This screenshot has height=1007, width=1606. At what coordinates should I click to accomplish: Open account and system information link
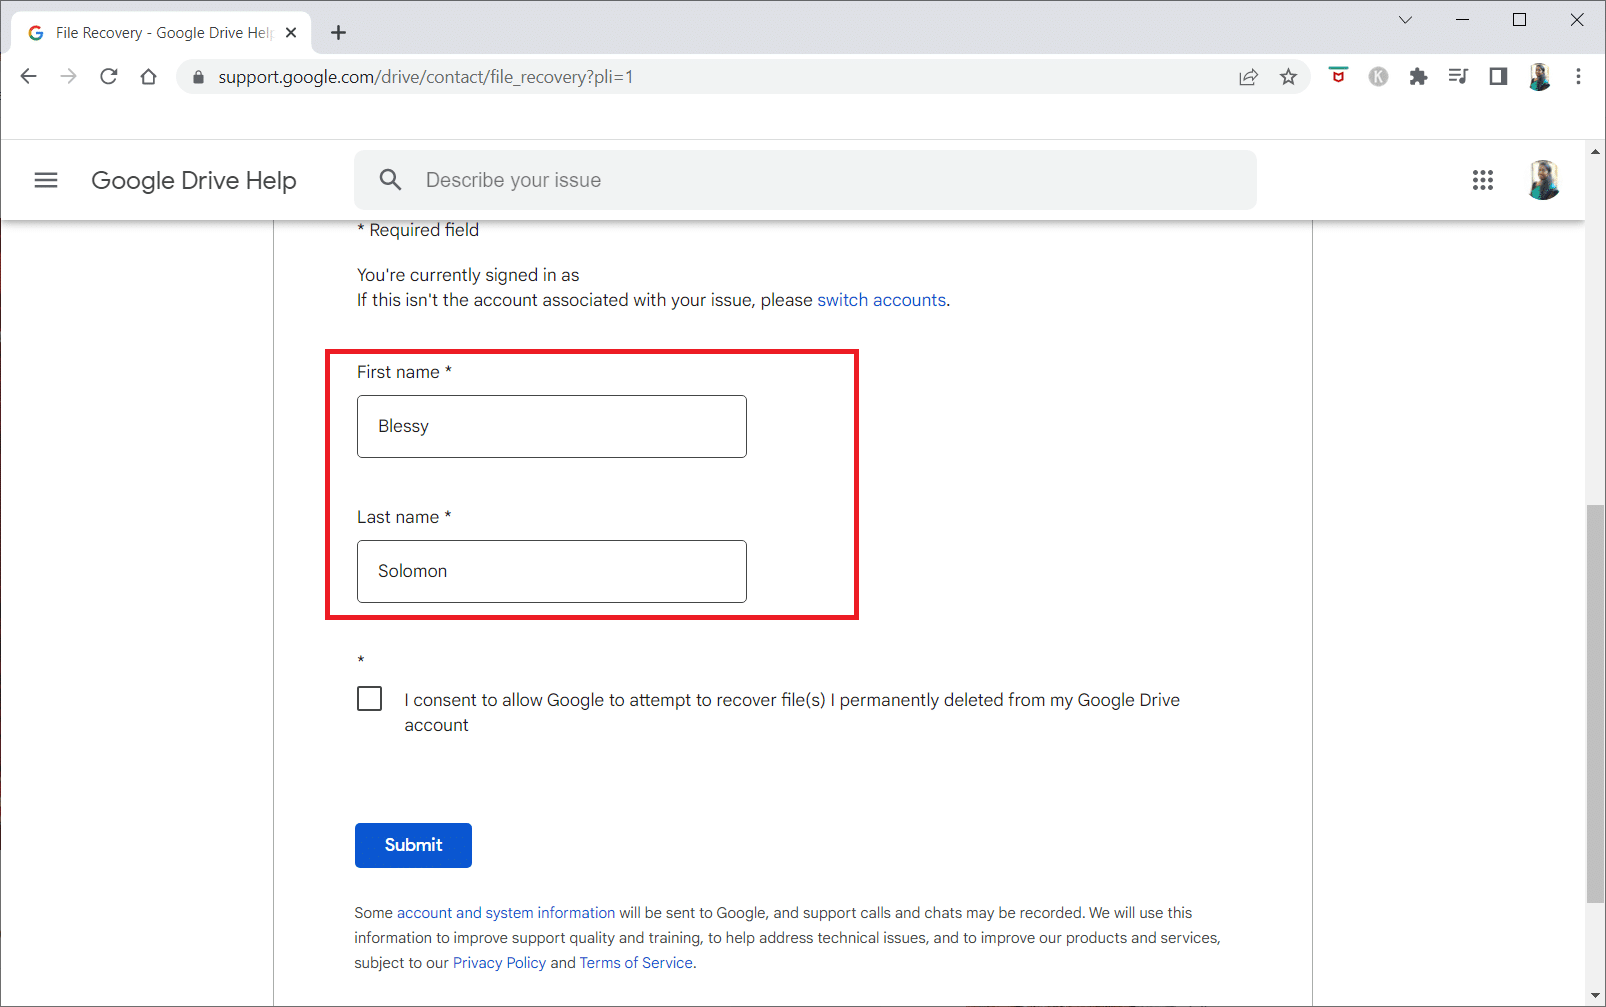point(506,913)
